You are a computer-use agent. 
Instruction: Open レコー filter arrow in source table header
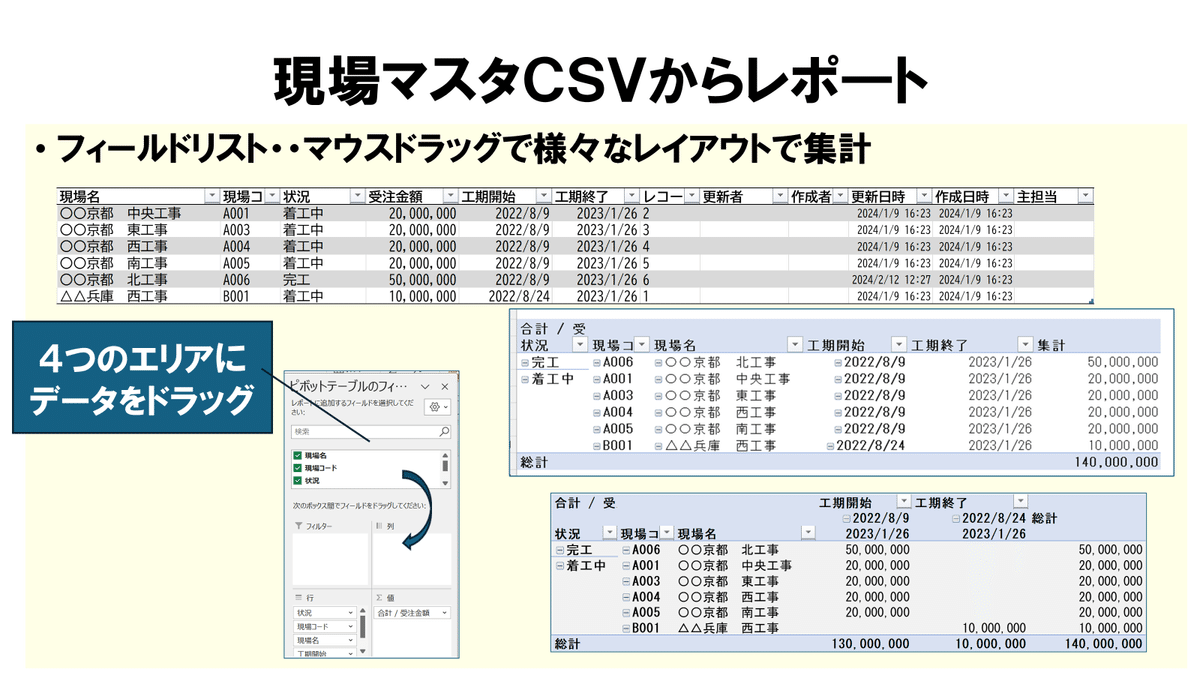(693, 196)
